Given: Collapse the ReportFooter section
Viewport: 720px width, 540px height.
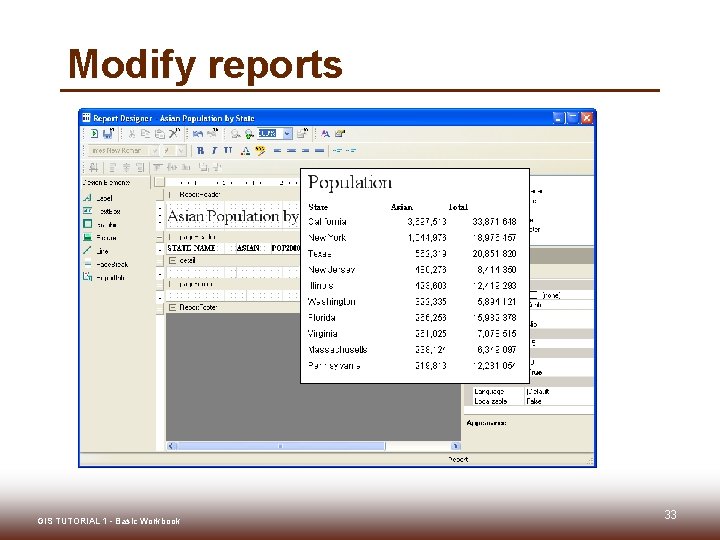Looking at the screenshot, I should 173,307.
